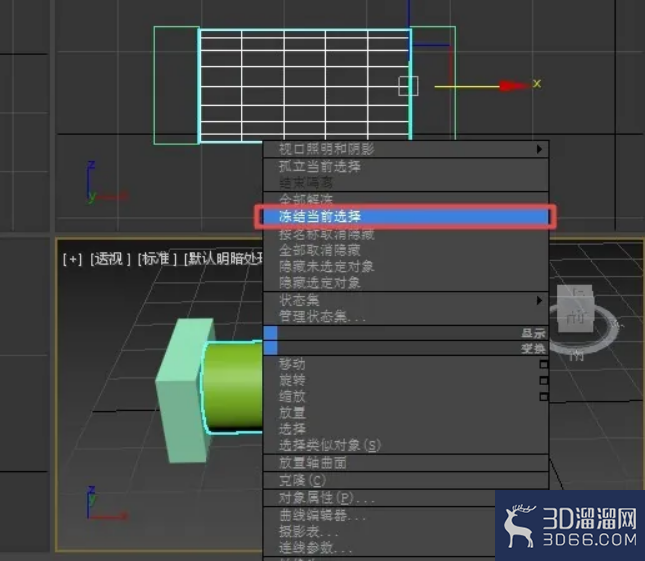The width and height of the screenshot is (645, 561).
Task: Click [+] viewport general menu label
Action: click(72, 259)
